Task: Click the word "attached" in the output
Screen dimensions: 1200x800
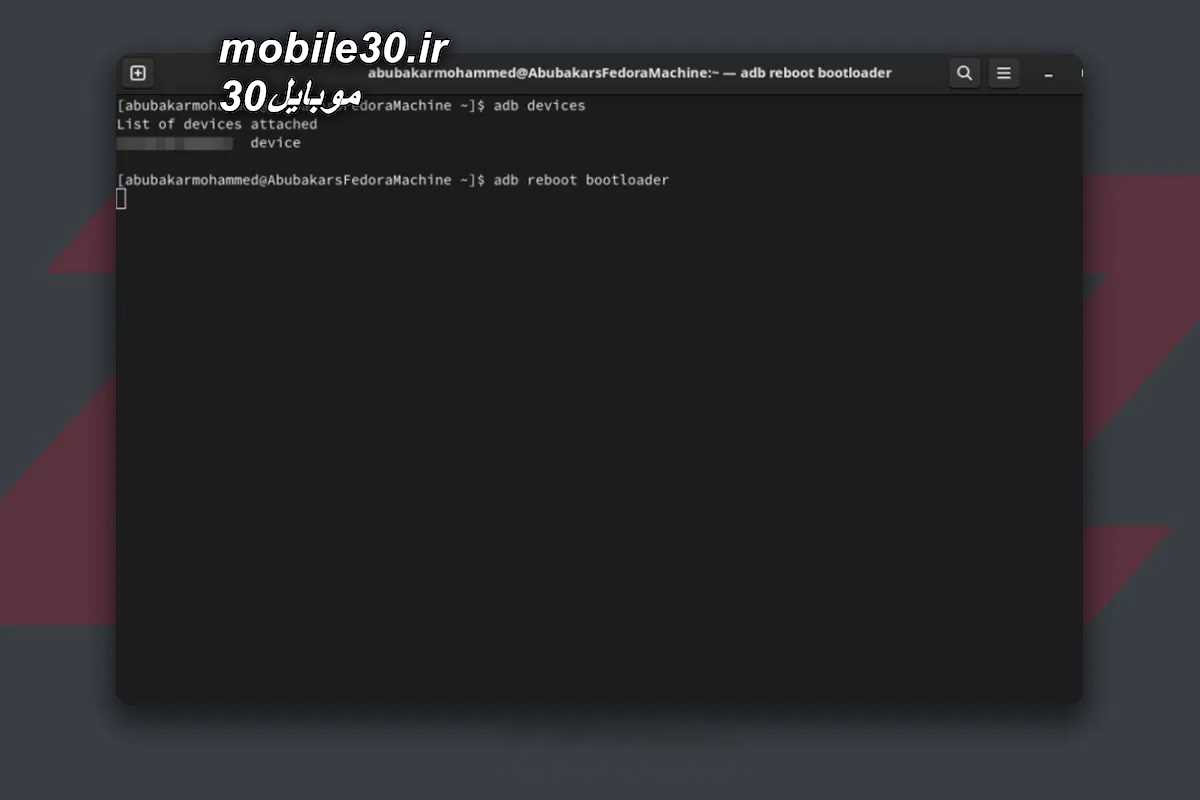Action: click(x=283, y=124)
